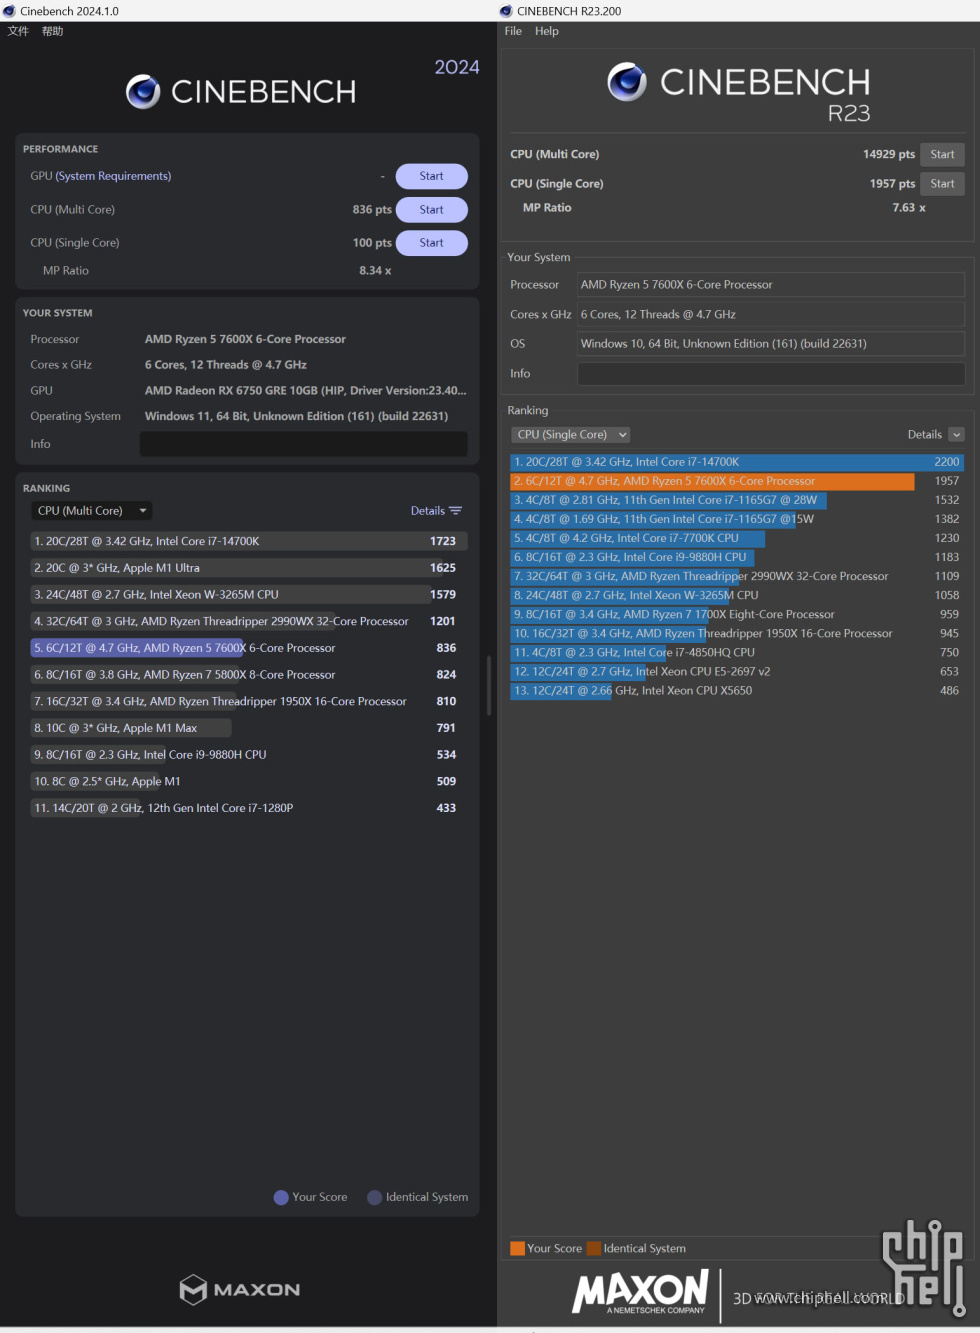Select the Ryzen 7 5800X ranking row
Image resolution: width=980 pixels, height=1333 pixels.
[247, 675]
